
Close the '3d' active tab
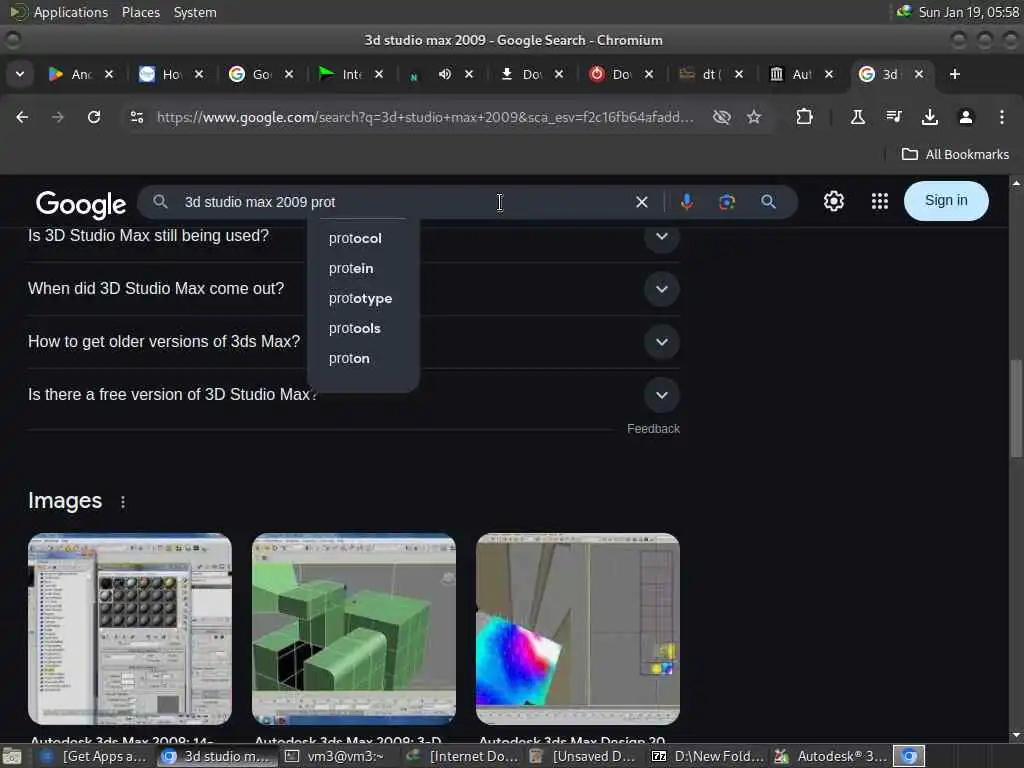tap(919, 74)
